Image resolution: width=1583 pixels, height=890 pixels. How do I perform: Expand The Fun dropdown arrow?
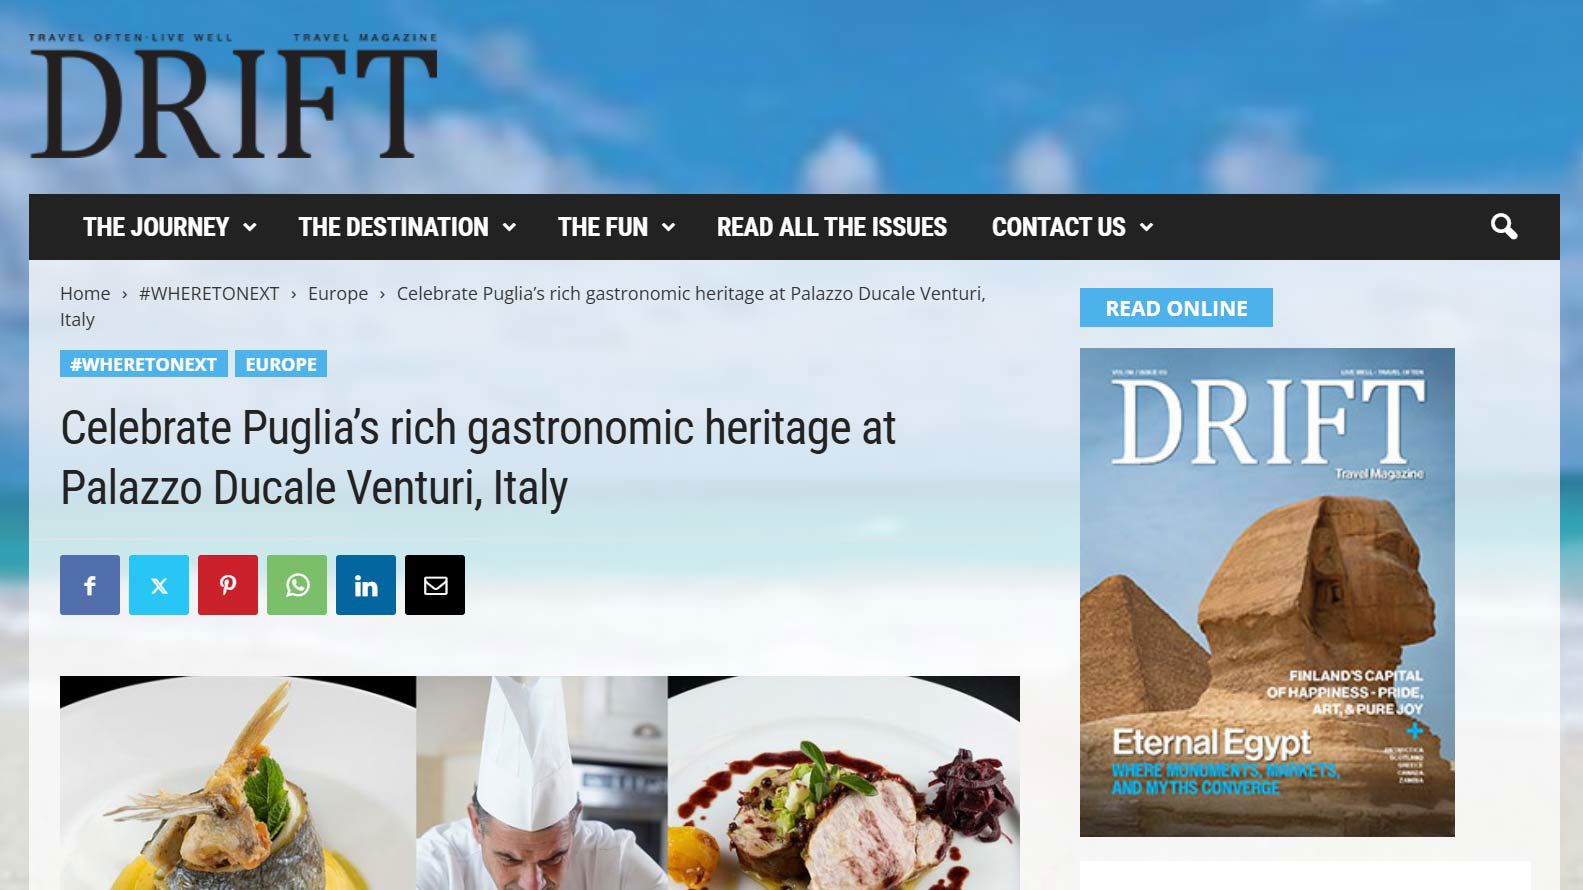668,227
